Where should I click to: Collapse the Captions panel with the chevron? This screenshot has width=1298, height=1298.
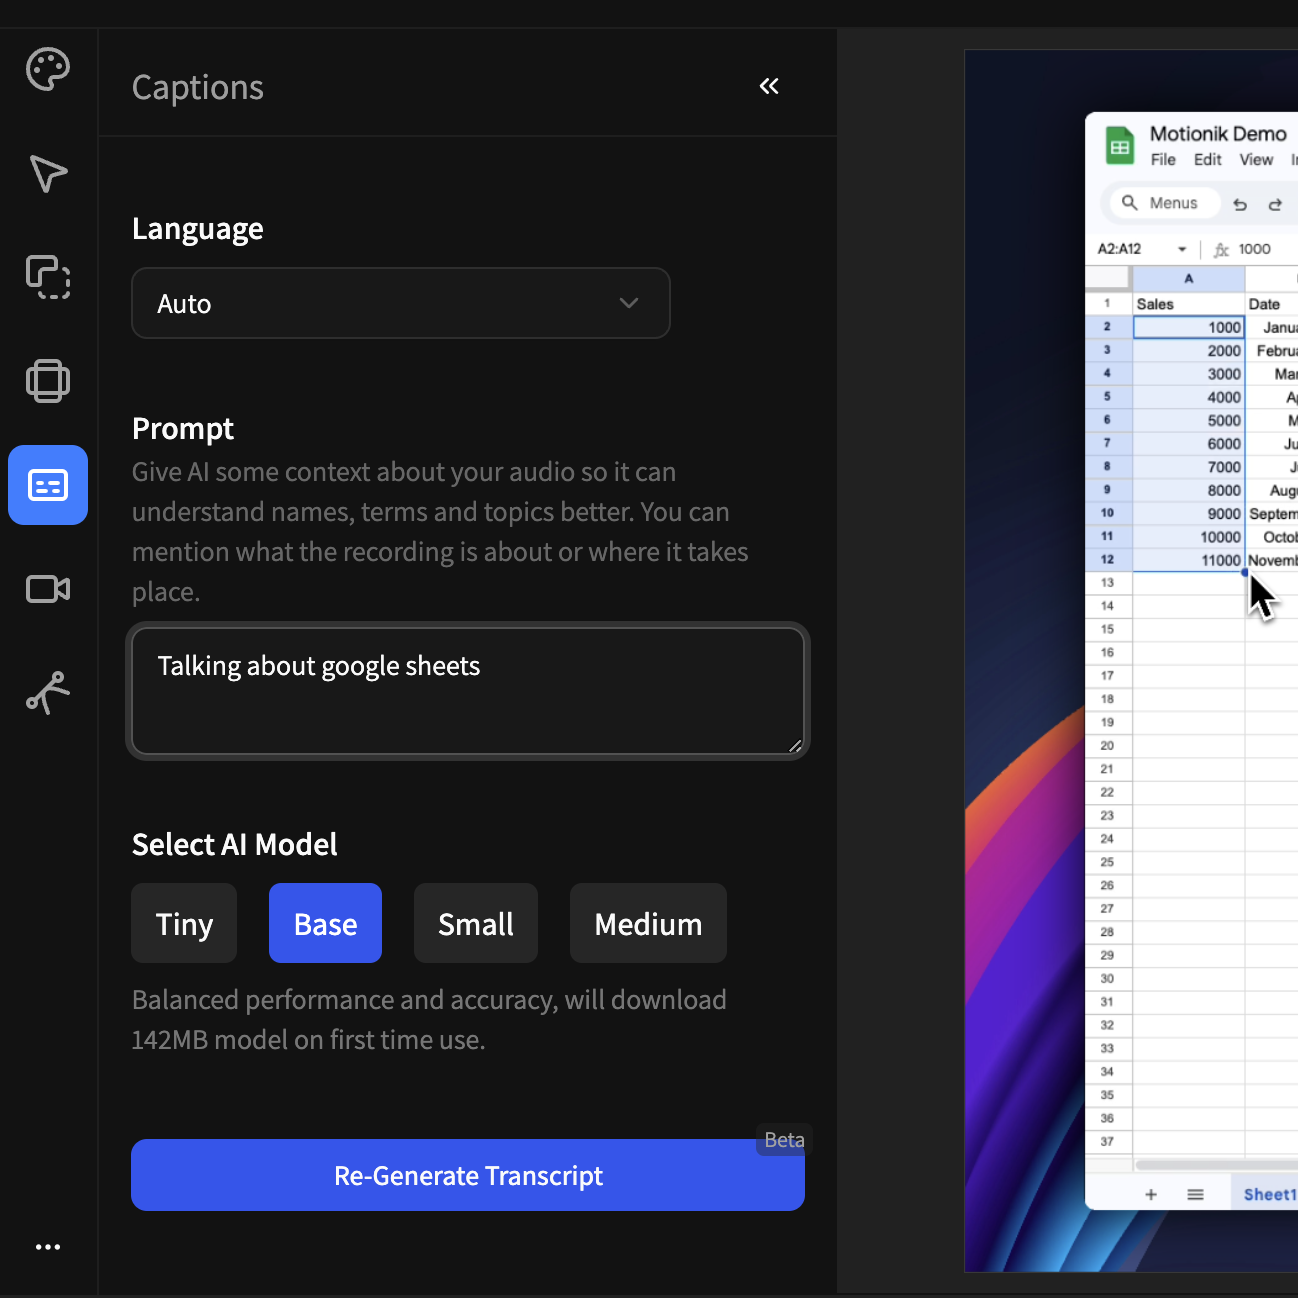768,86
